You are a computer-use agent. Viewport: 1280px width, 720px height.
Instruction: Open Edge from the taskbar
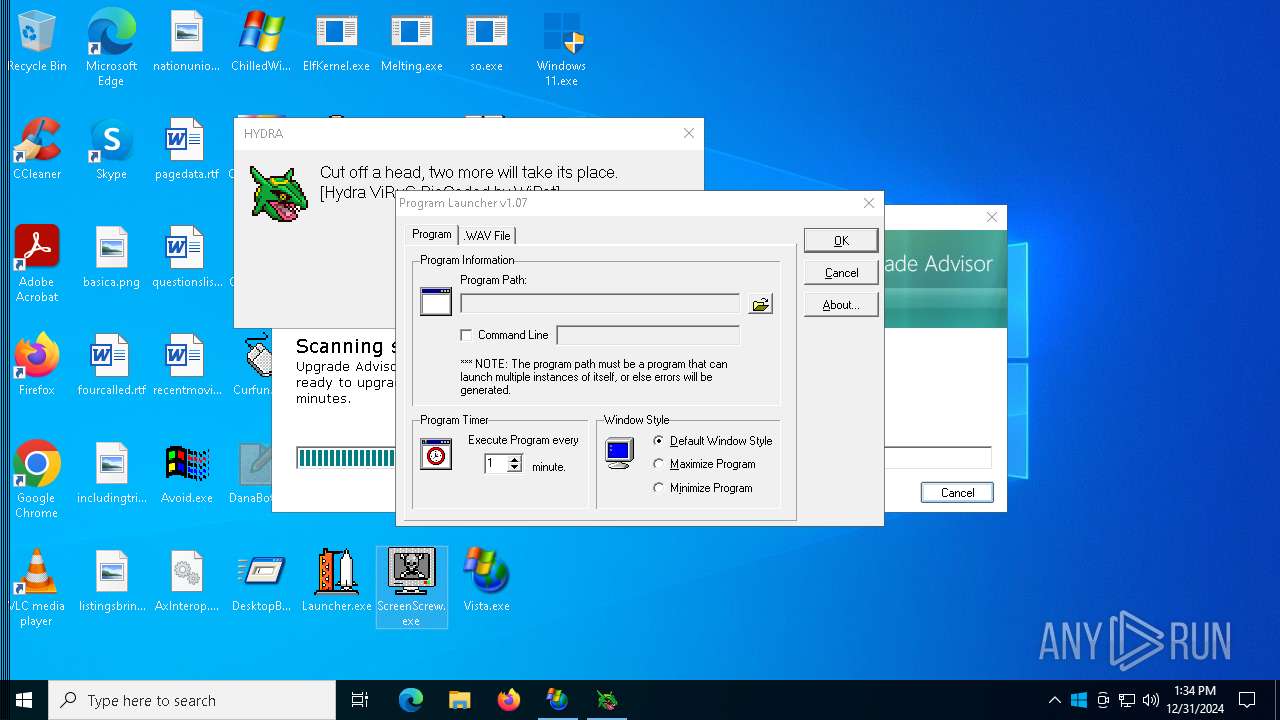coord(411,700)
